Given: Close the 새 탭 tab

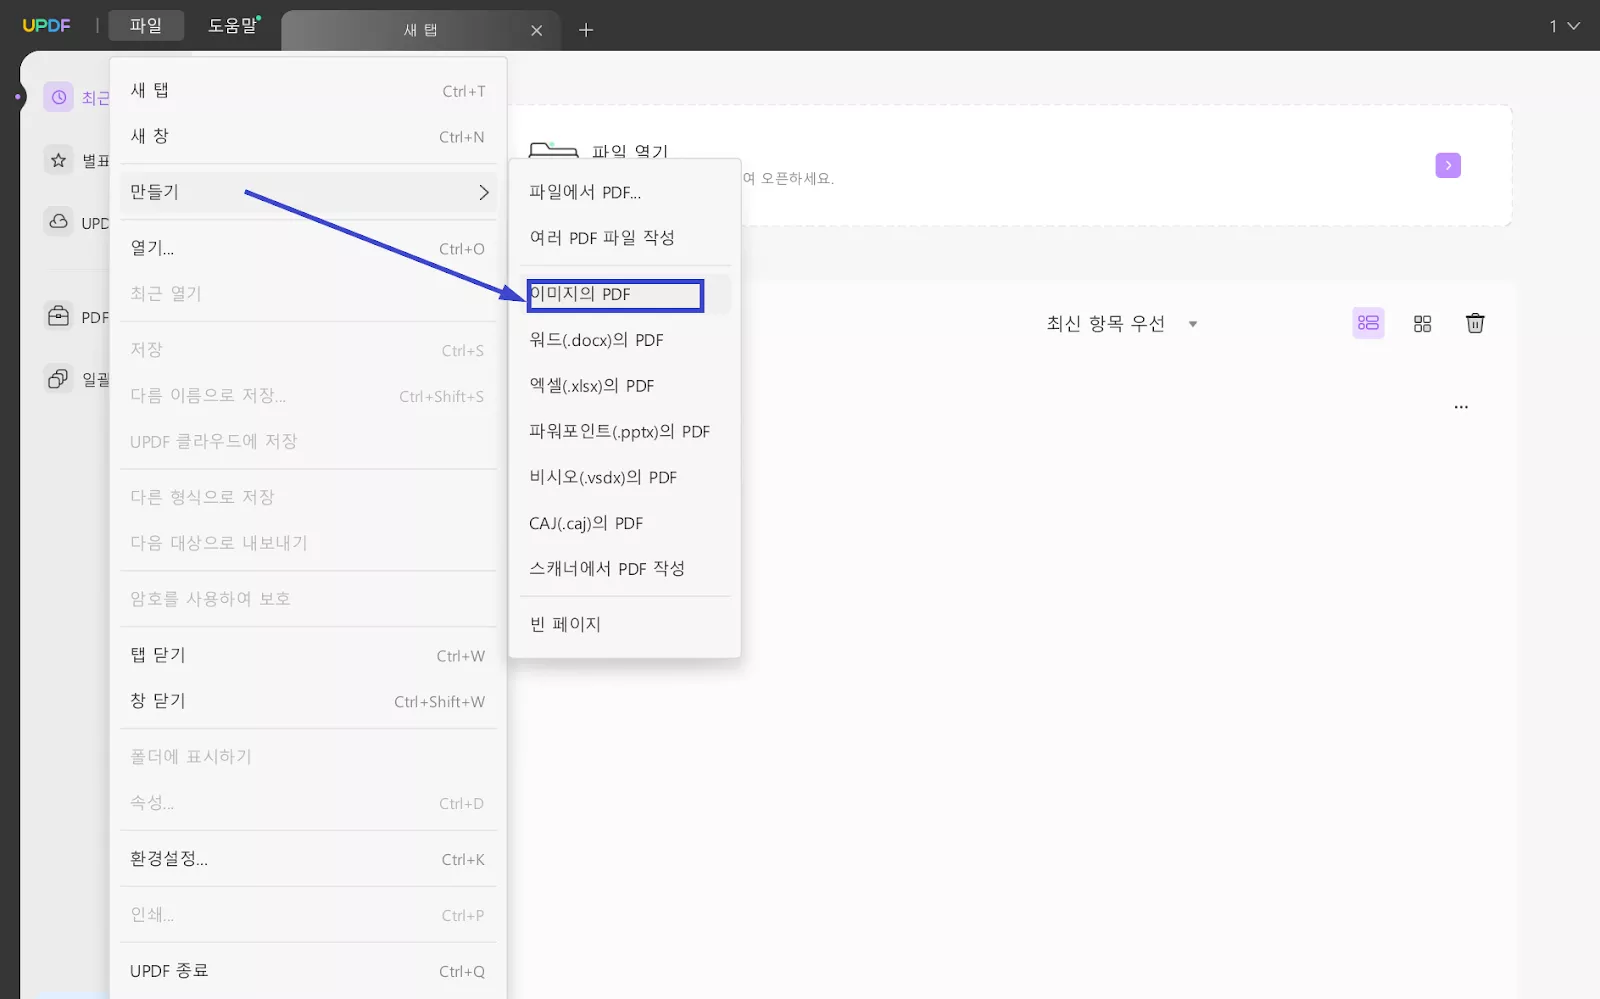Looking at the screenshot, I should click(537, 30).
